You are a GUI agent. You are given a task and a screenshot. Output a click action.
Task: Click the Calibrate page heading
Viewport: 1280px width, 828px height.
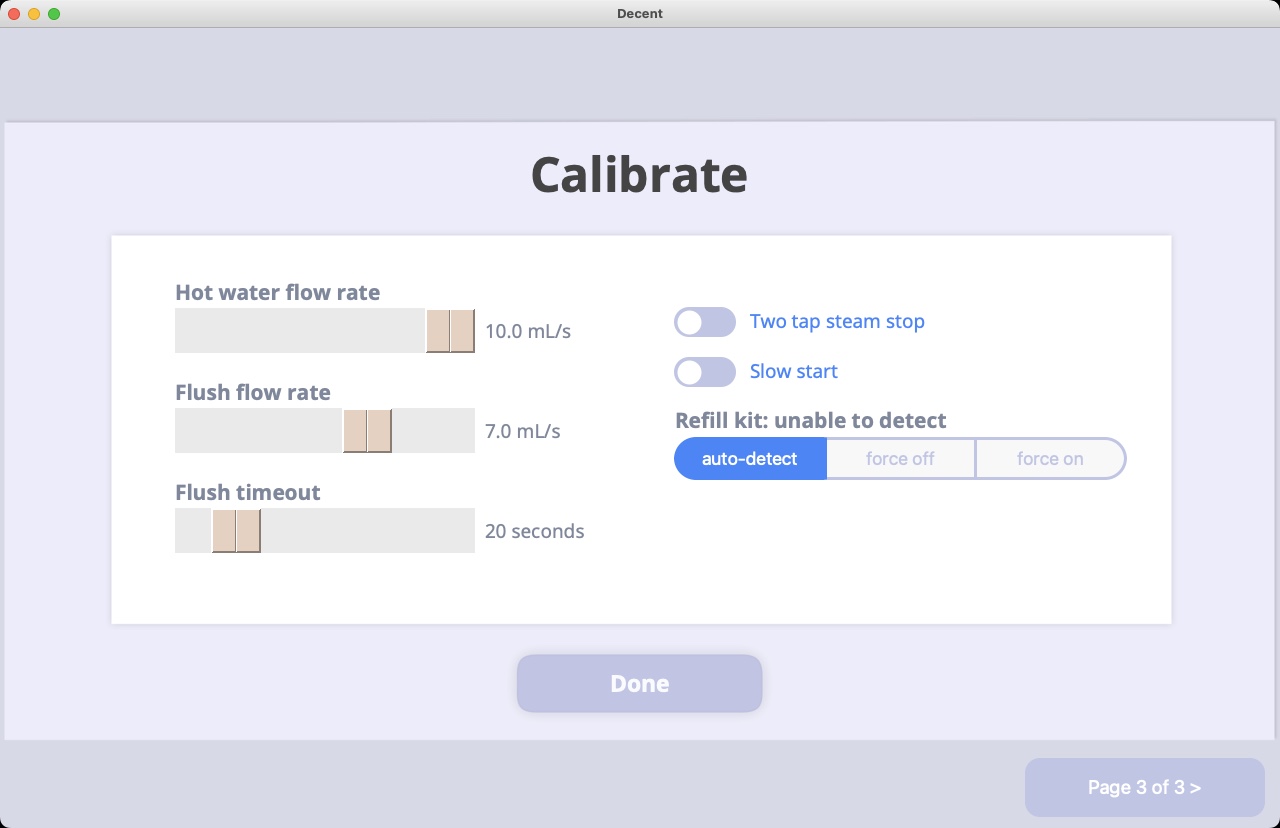[639, 175]
